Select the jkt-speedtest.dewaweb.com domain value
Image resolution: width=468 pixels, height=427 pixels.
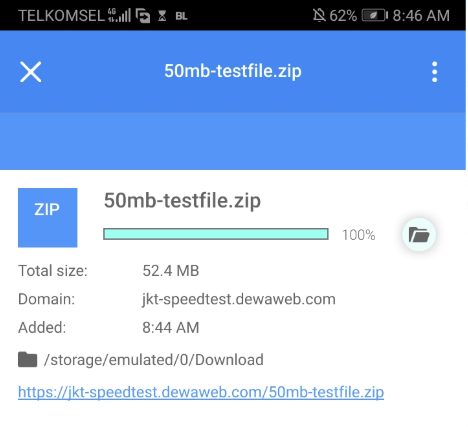[239, 299]
